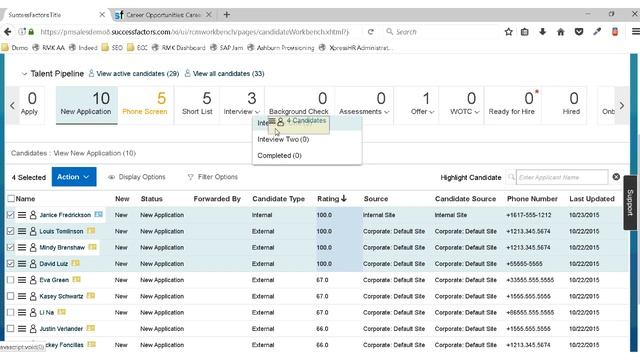Image resolution: width=640 pixels, height=360 pixels.
Task: Open Filter Options
Action: 213,177
